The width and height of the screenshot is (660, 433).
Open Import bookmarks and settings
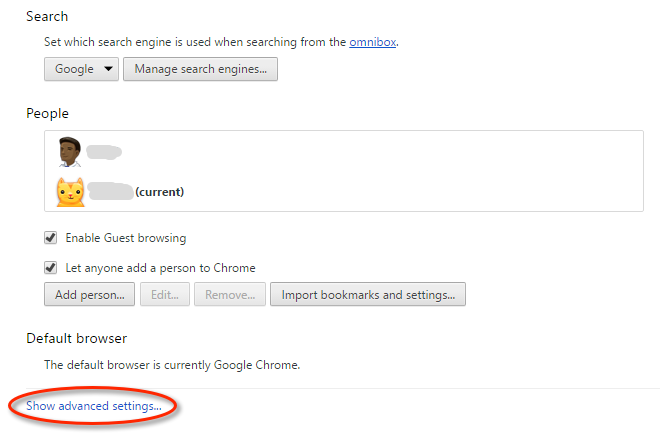pyautogui.click(x=368, y=295)
